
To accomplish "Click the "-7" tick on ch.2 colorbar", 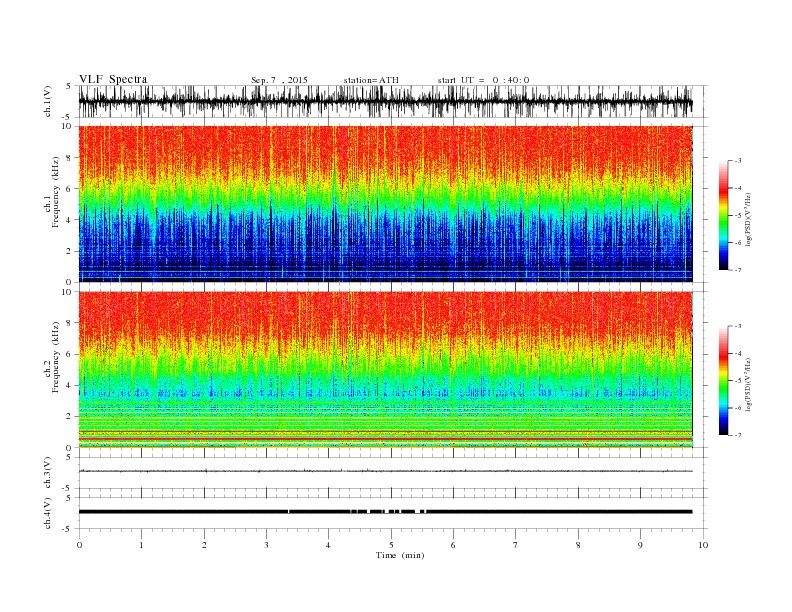I will coord(738,435).
